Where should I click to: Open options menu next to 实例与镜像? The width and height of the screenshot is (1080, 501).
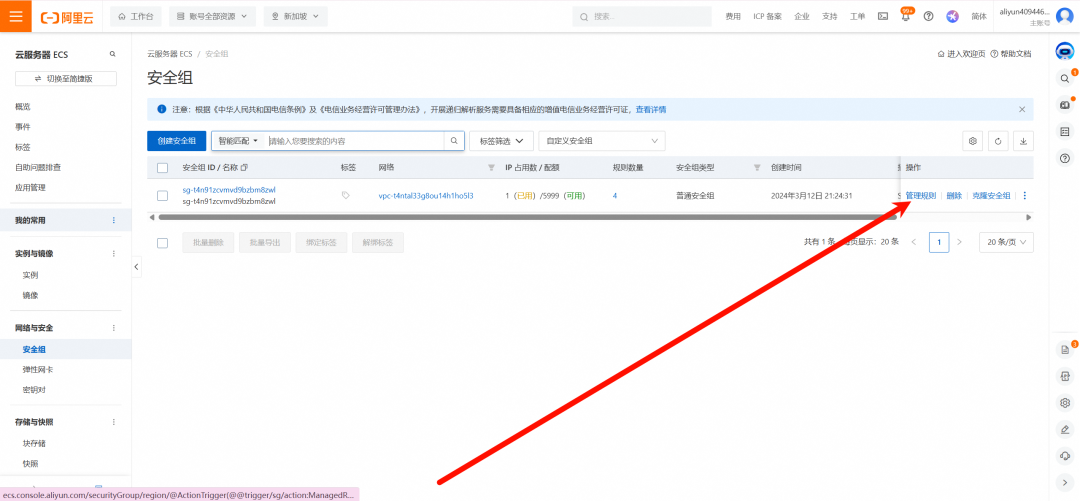coord(114,254)
